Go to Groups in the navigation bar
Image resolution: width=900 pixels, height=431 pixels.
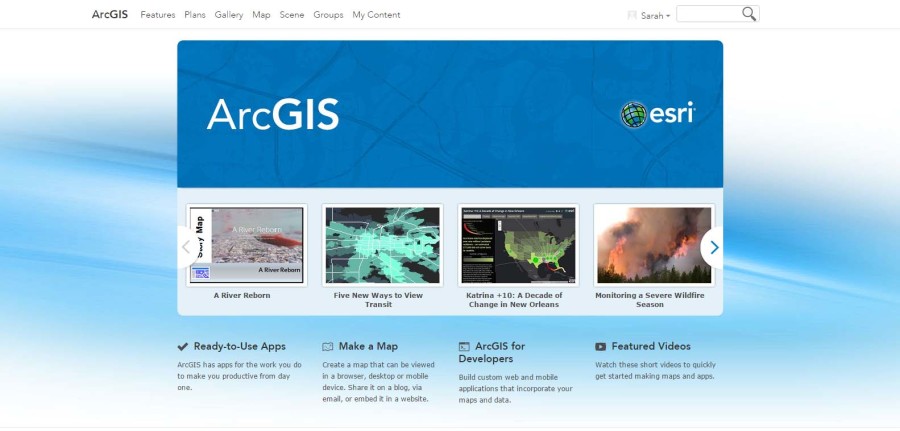tap(328, 15)
